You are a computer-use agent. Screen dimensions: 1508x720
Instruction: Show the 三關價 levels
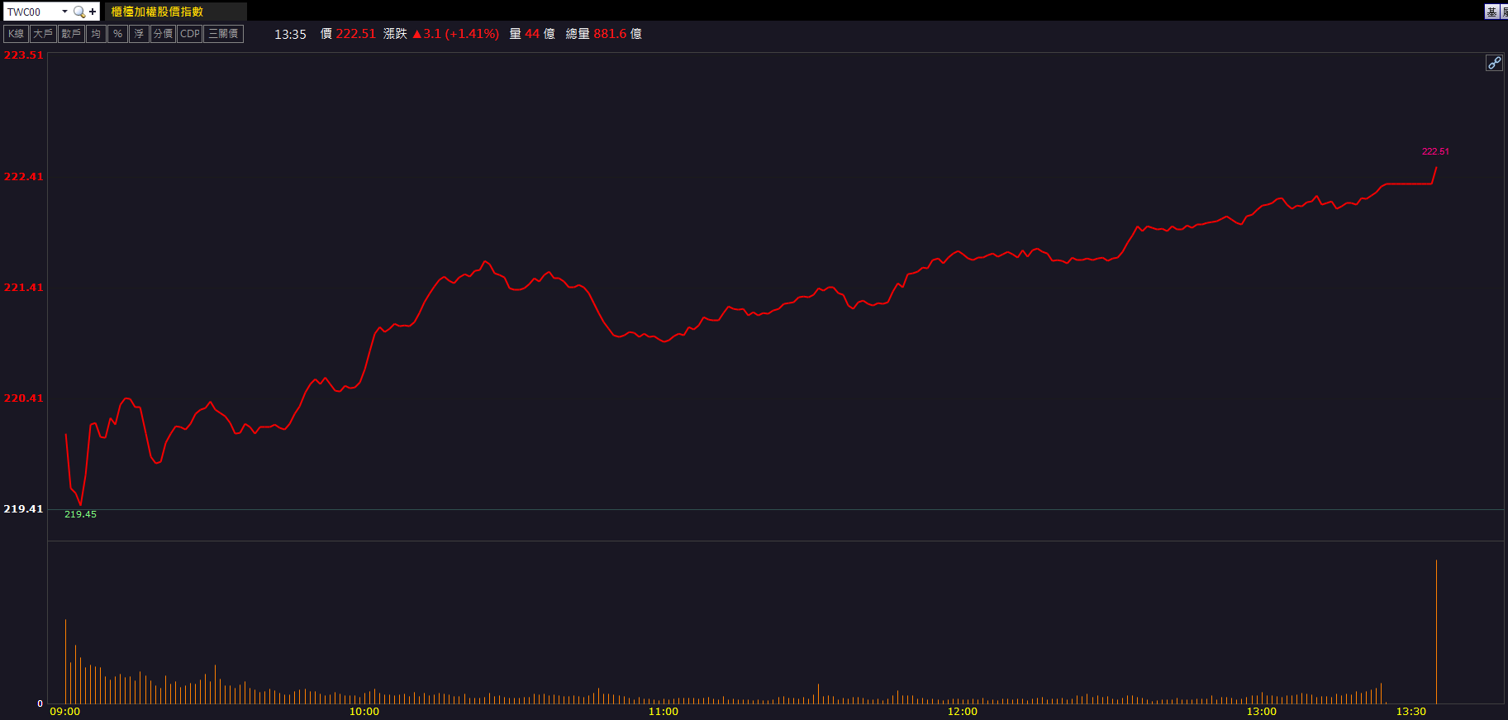tap(224, 34)
